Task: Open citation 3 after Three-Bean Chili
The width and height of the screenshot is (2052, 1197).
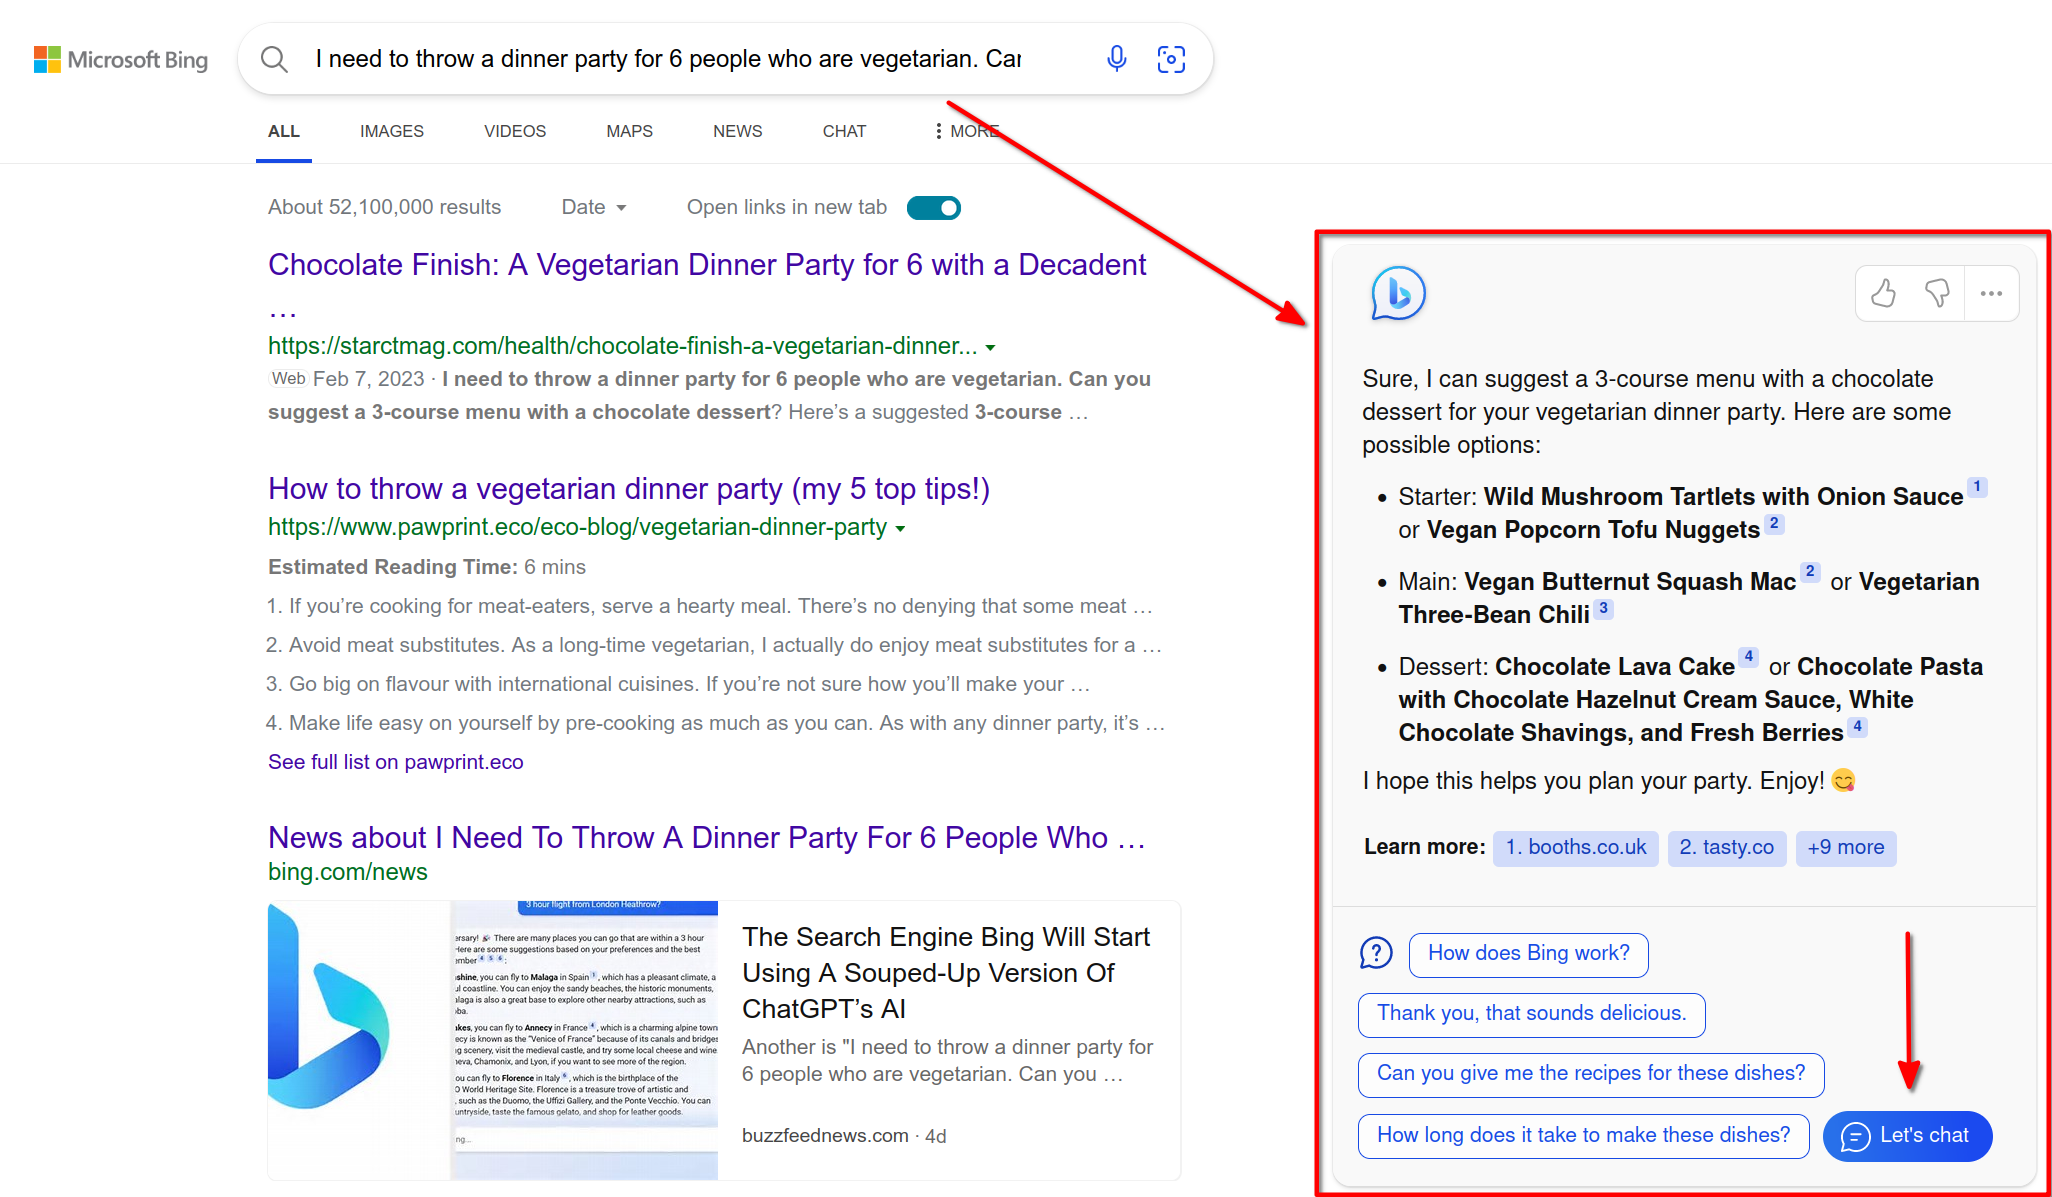Action: 1603,608
